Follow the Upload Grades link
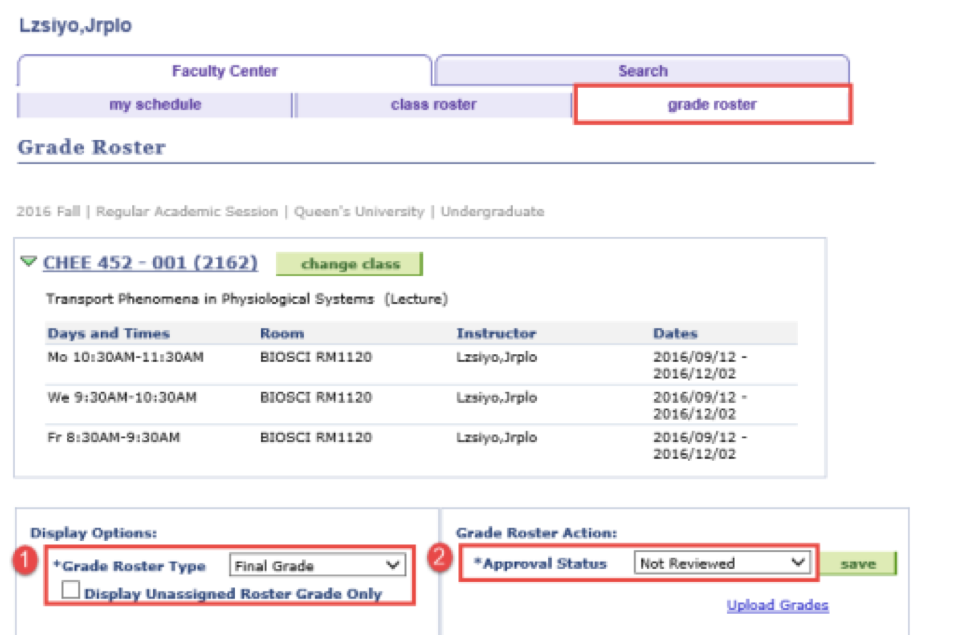Screen dimensions: 974x635 coord(777,605)
